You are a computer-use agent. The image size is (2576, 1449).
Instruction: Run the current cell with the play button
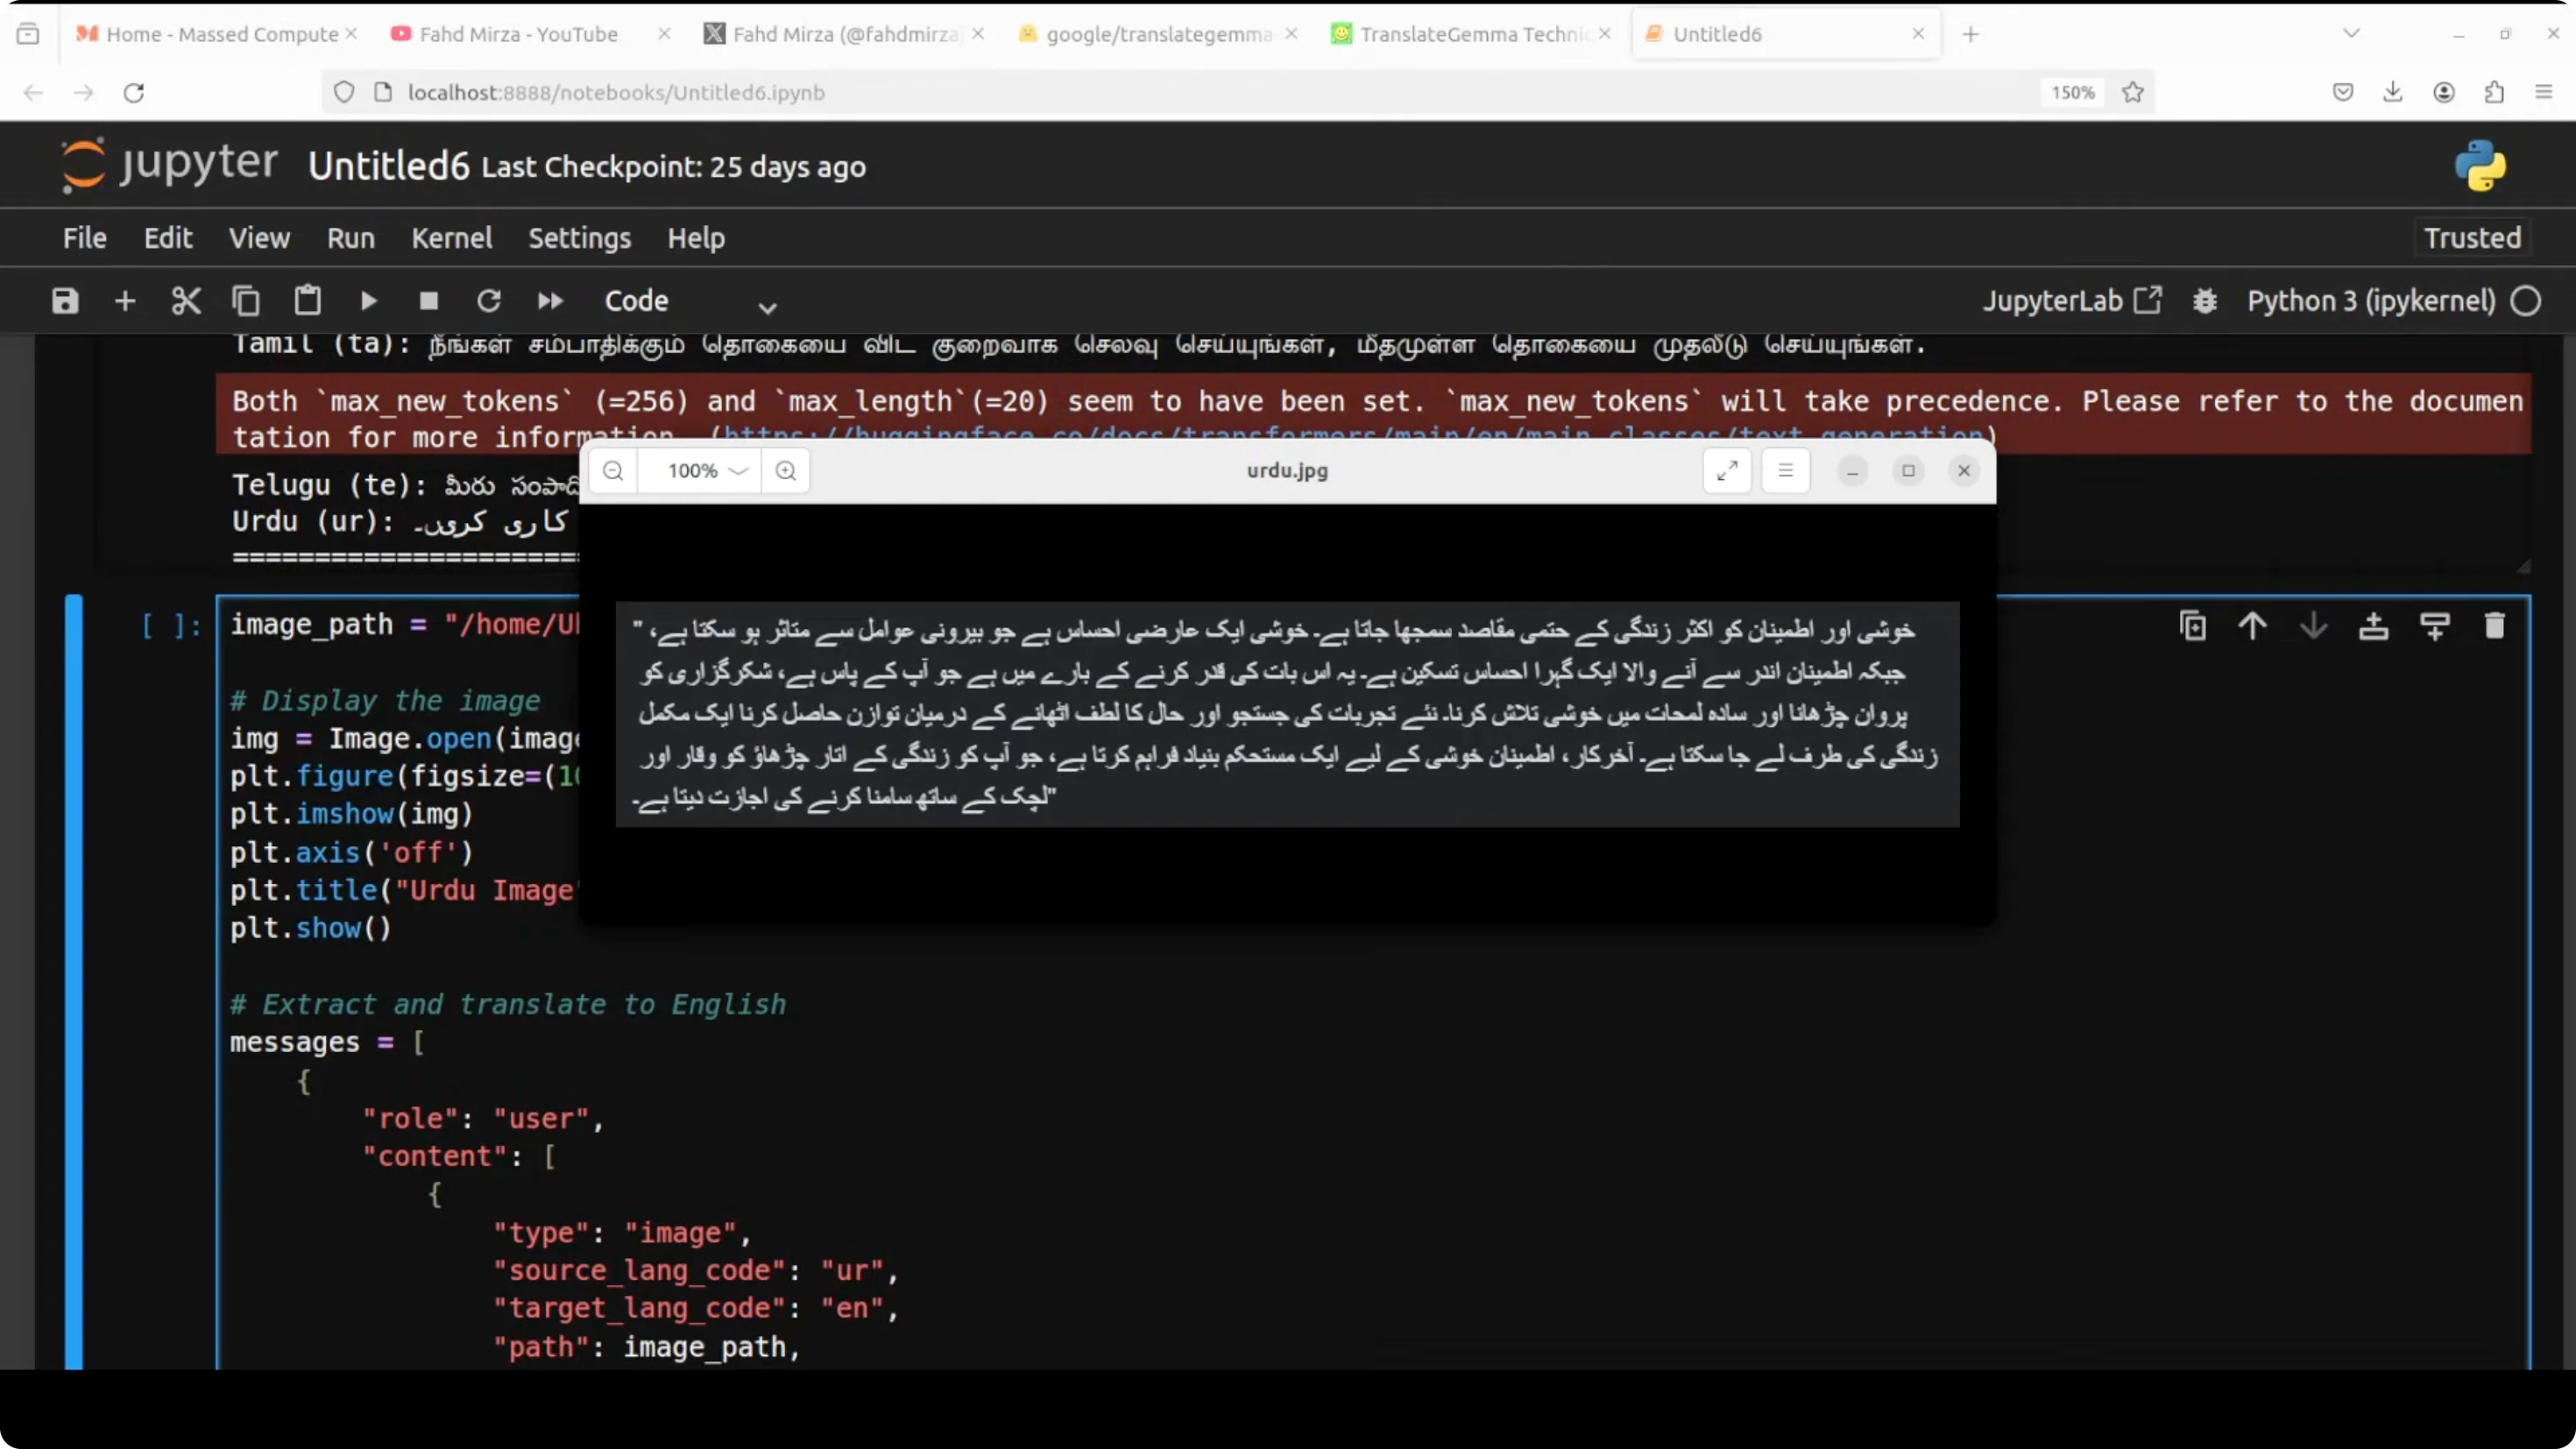(368, 301)
